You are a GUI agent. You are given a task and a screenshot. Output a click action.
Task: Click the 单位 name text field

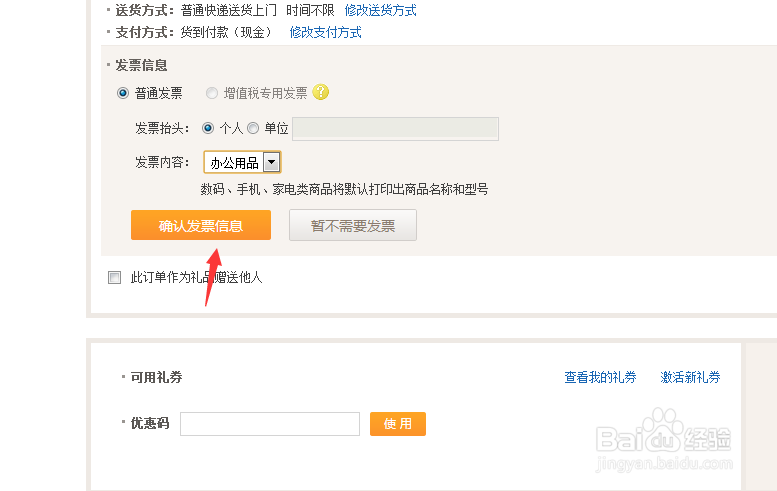(395, 129)
